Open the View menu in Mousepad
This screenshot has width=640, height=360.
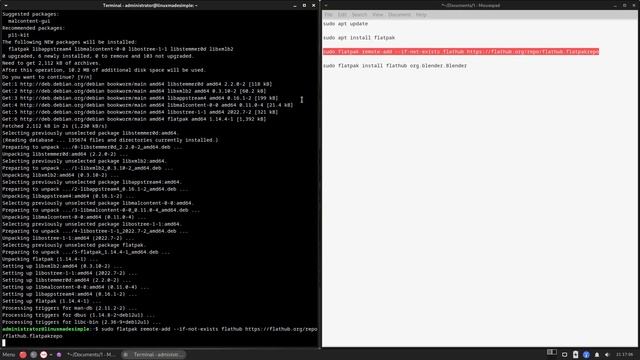[378, 15]
